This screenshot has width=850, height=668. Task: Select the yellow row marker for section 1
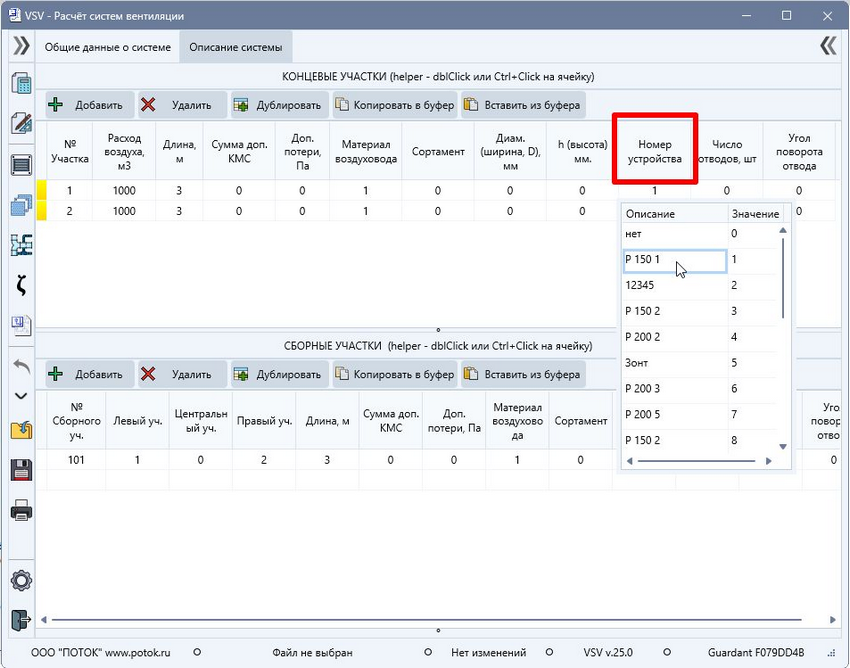(x=41, y=190)
